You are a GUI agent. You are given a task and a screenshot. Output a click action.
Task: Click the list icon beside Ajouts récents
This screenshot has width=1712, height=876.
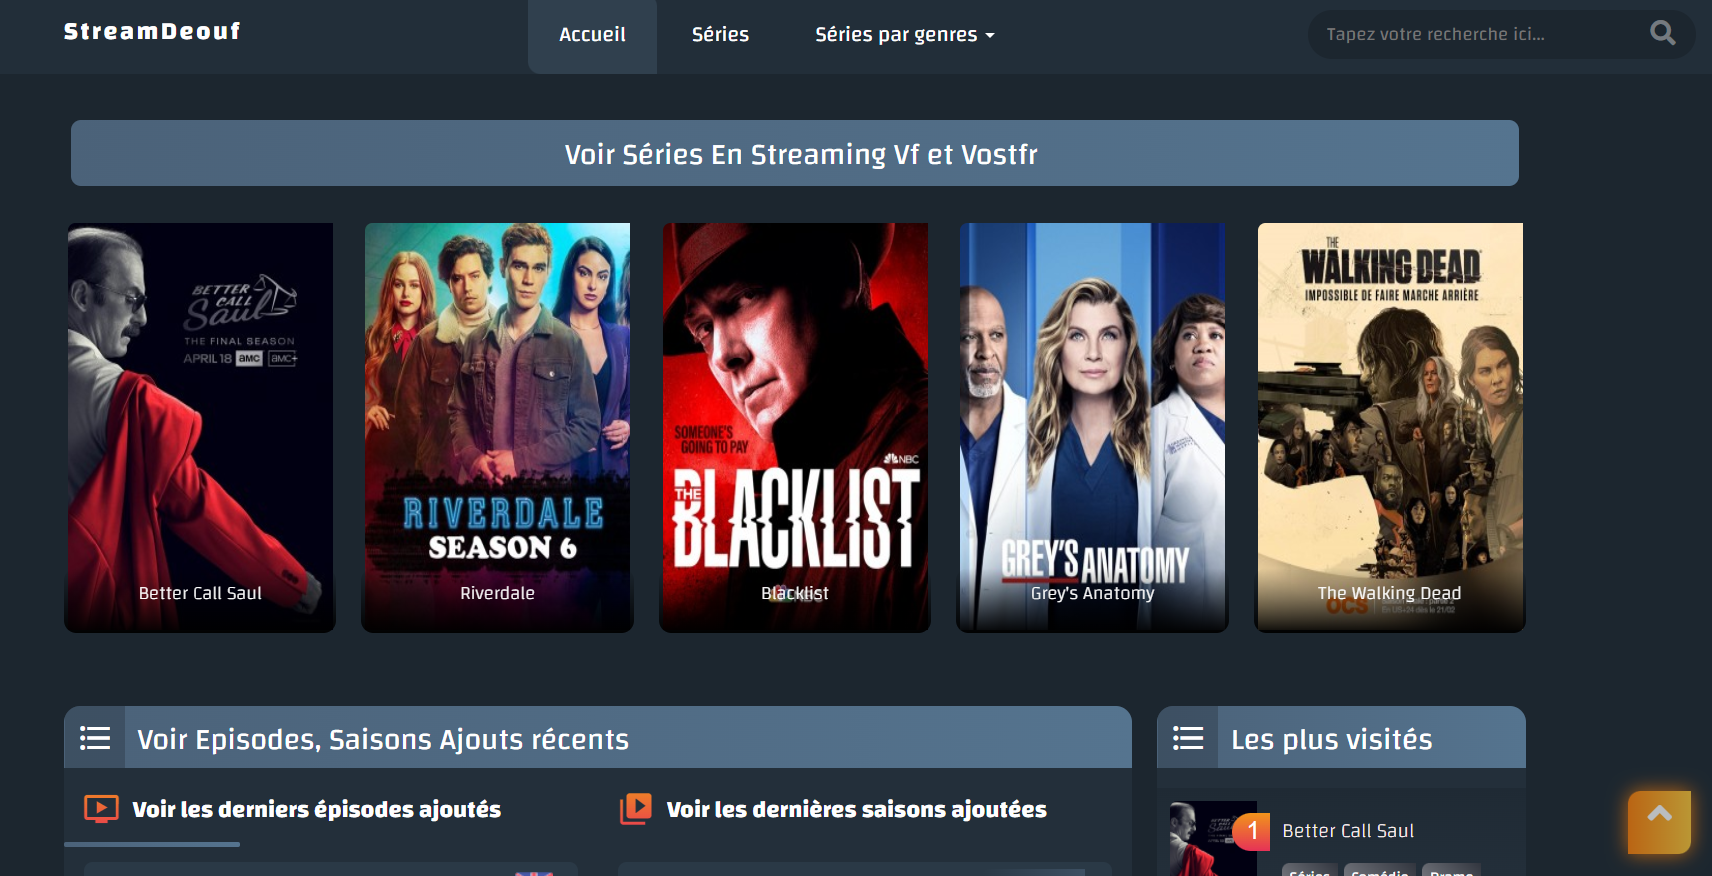point(95,738)
